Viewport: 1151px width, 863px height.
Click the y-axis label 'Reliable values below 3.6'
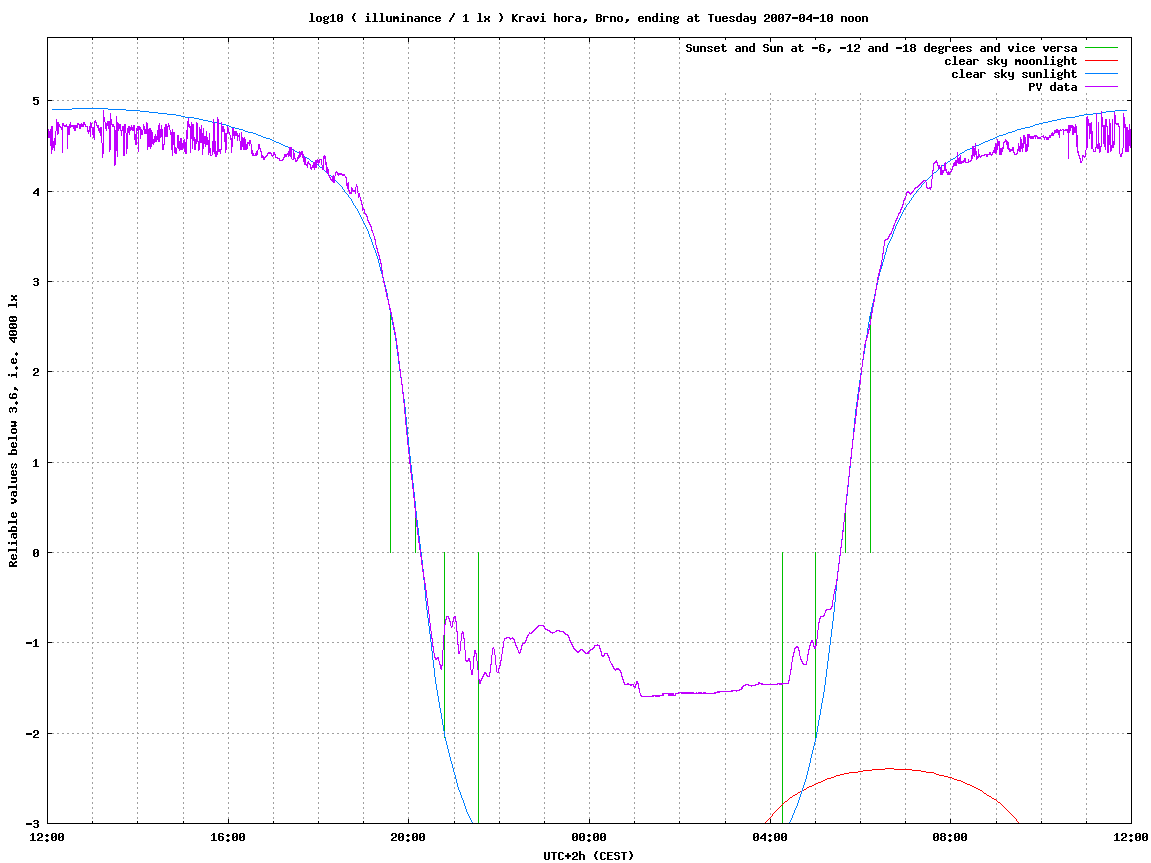pyautogui.click(x=13, y=431)
